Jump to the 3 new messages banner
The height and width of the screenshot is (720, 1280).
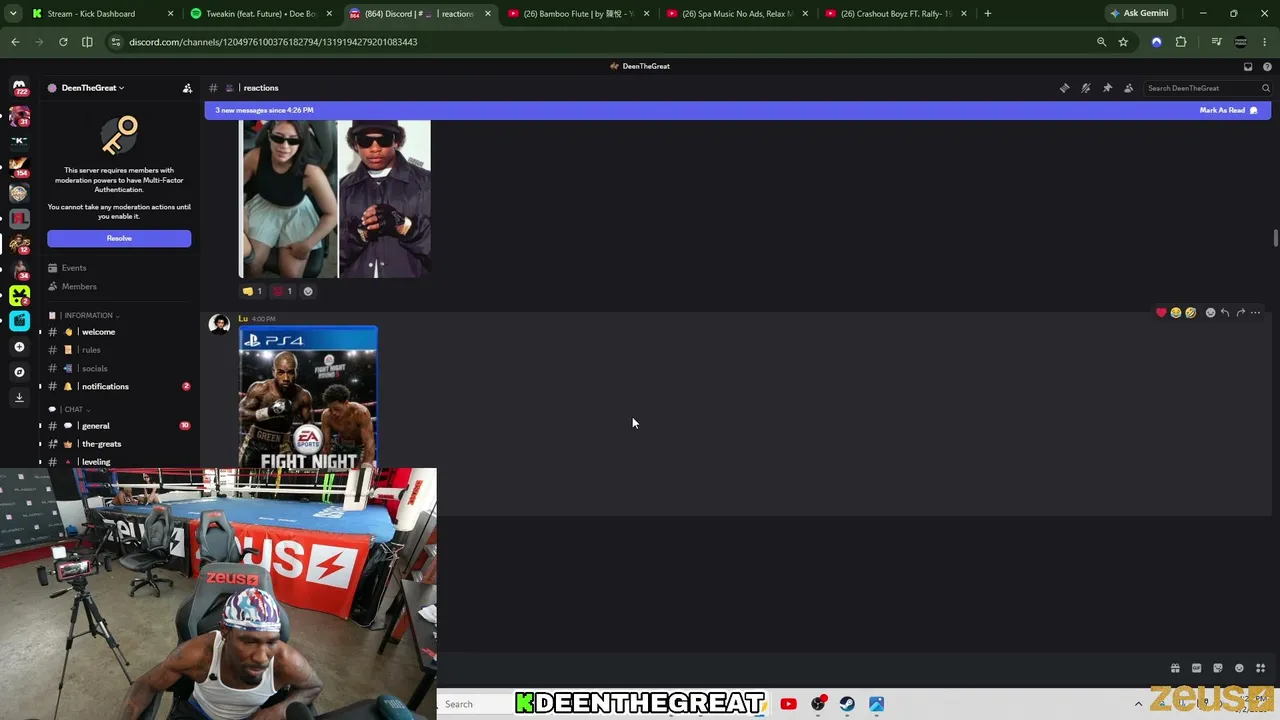tap(264, 110)
